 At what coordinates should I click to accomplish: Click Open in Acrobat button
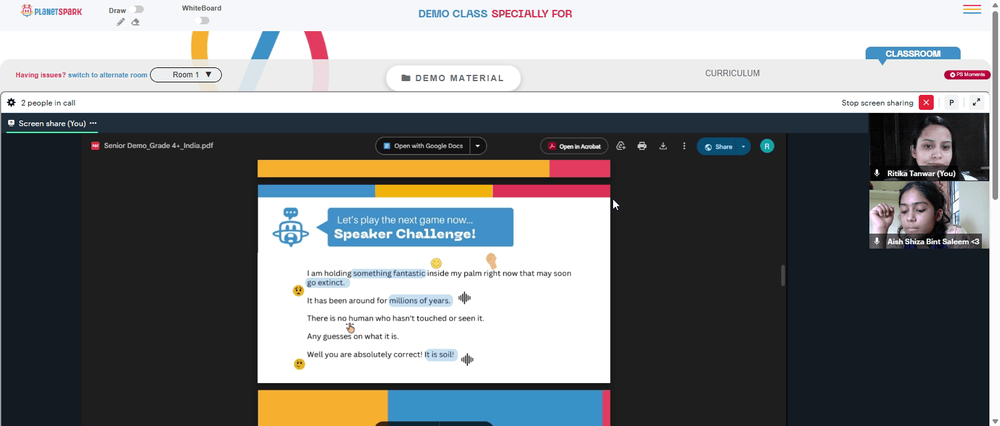coord(574,146)
